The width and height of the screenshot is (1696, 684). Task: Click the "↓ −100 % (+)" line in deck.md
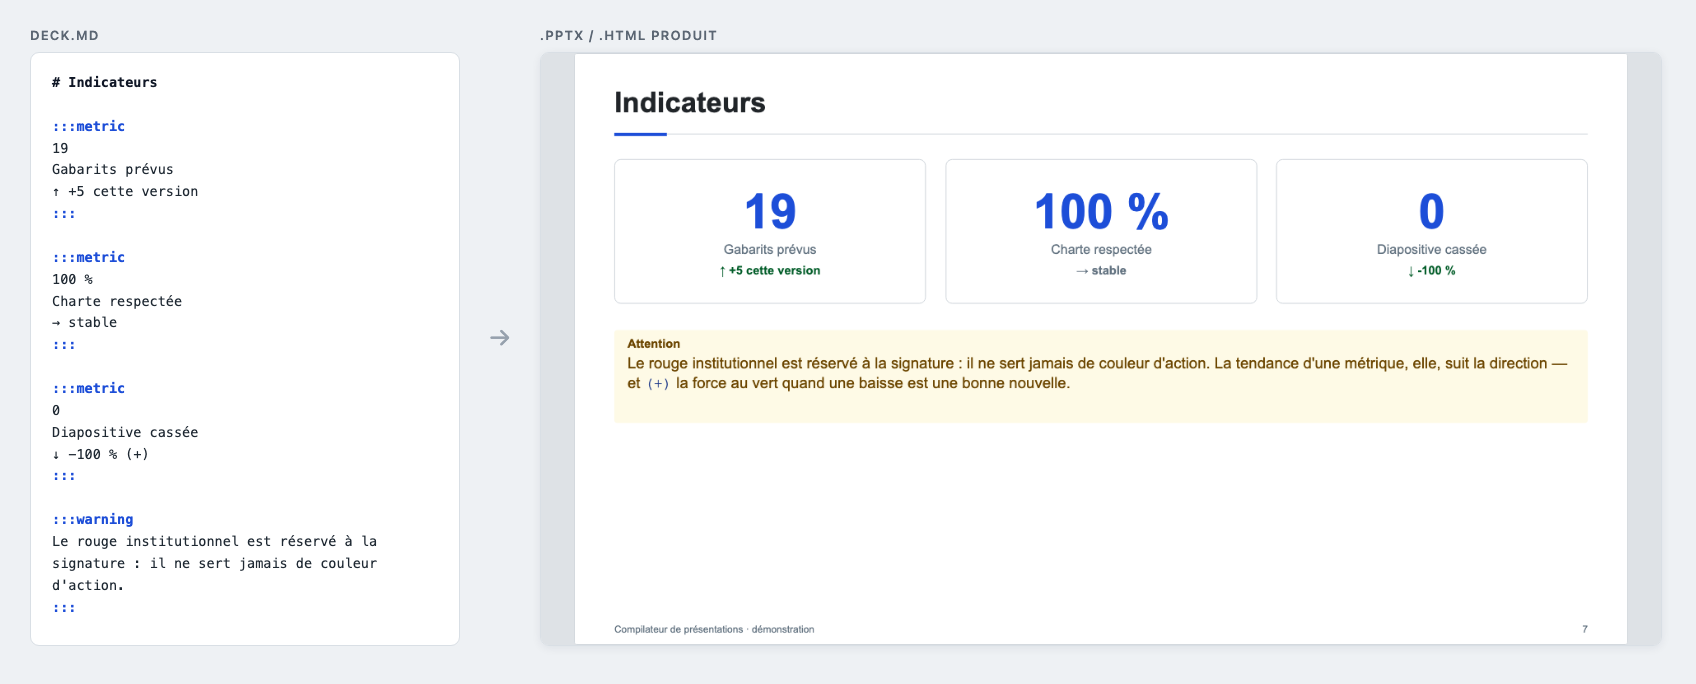100,454
